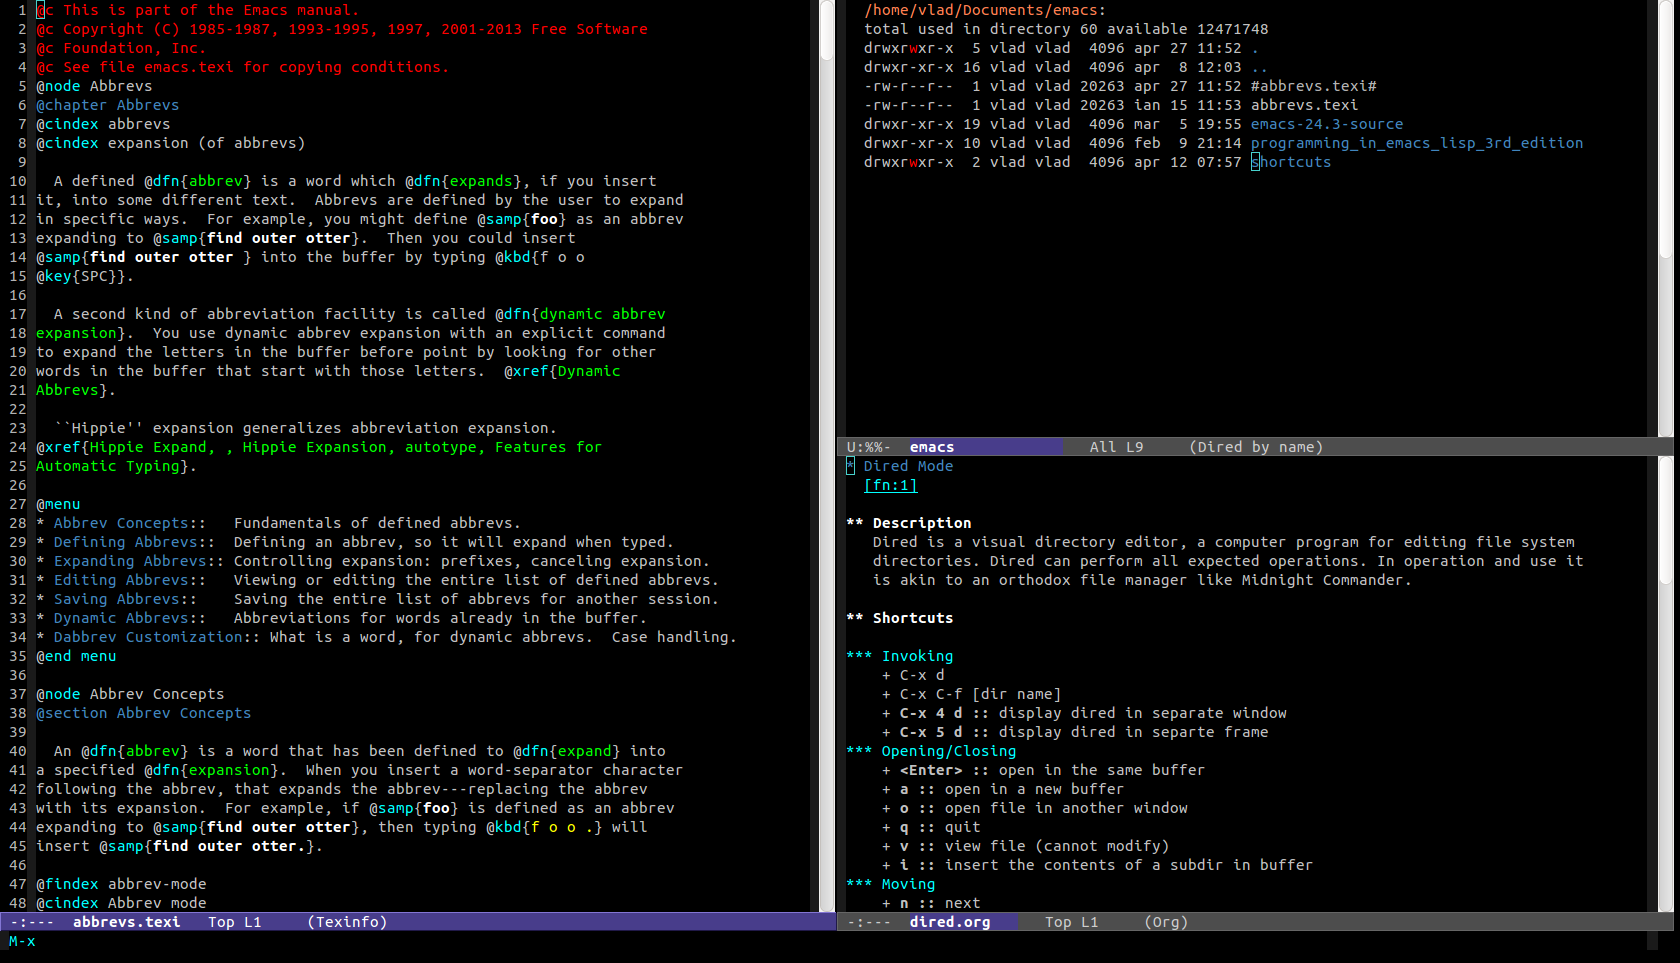
Task: Click the 'n :: next' item
Action: click(931, 903)
